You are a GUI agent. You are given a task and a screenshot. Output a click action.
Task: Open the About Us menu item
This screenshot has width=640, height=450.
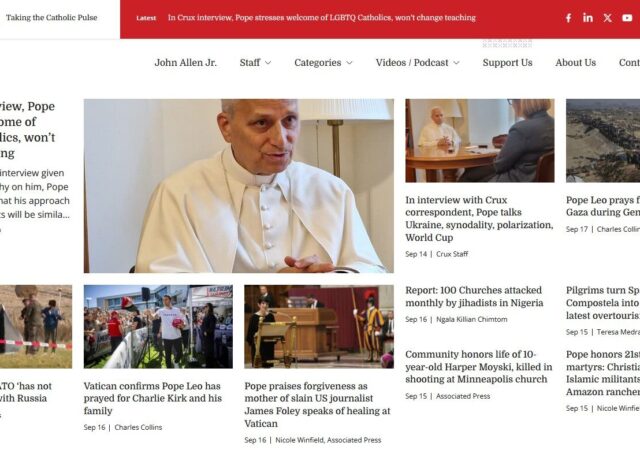click(x=576, y=62)
